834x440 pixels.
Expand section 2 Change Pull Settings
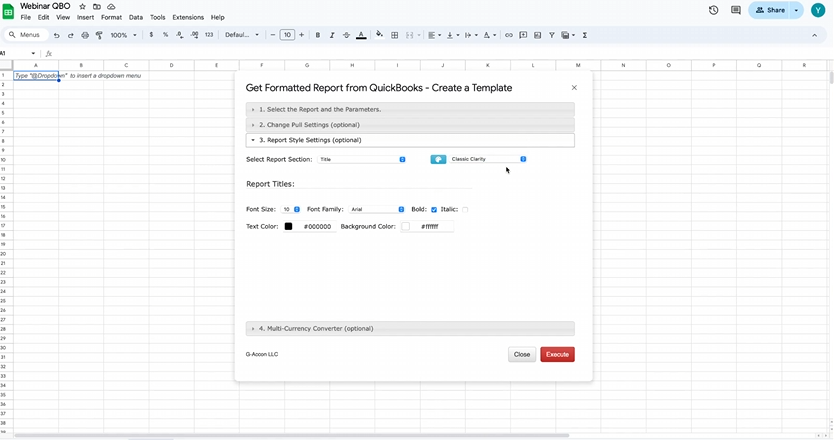tap(410, 125)
